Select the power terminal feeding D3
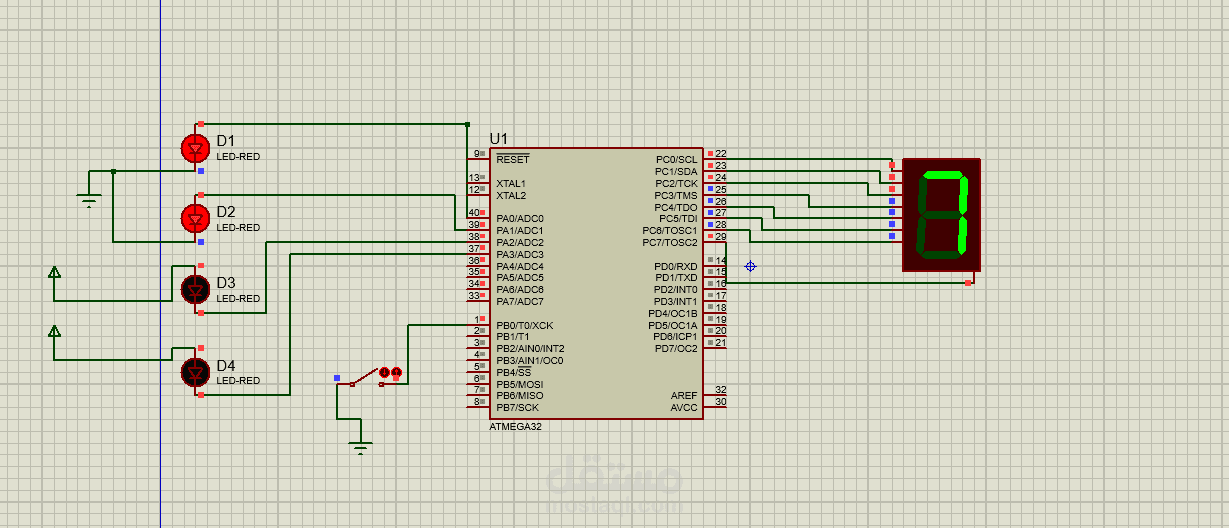 tap(55, 272)
